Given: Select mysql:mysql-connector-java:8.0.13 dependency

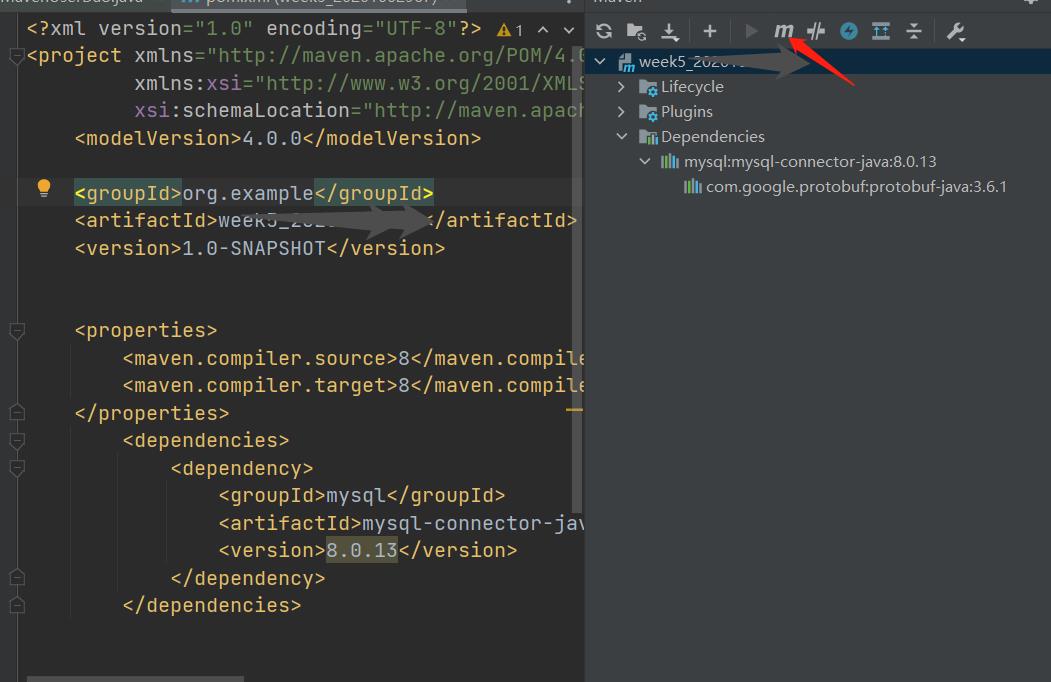Looking at the screenshot, I should (x=798, y=162).
